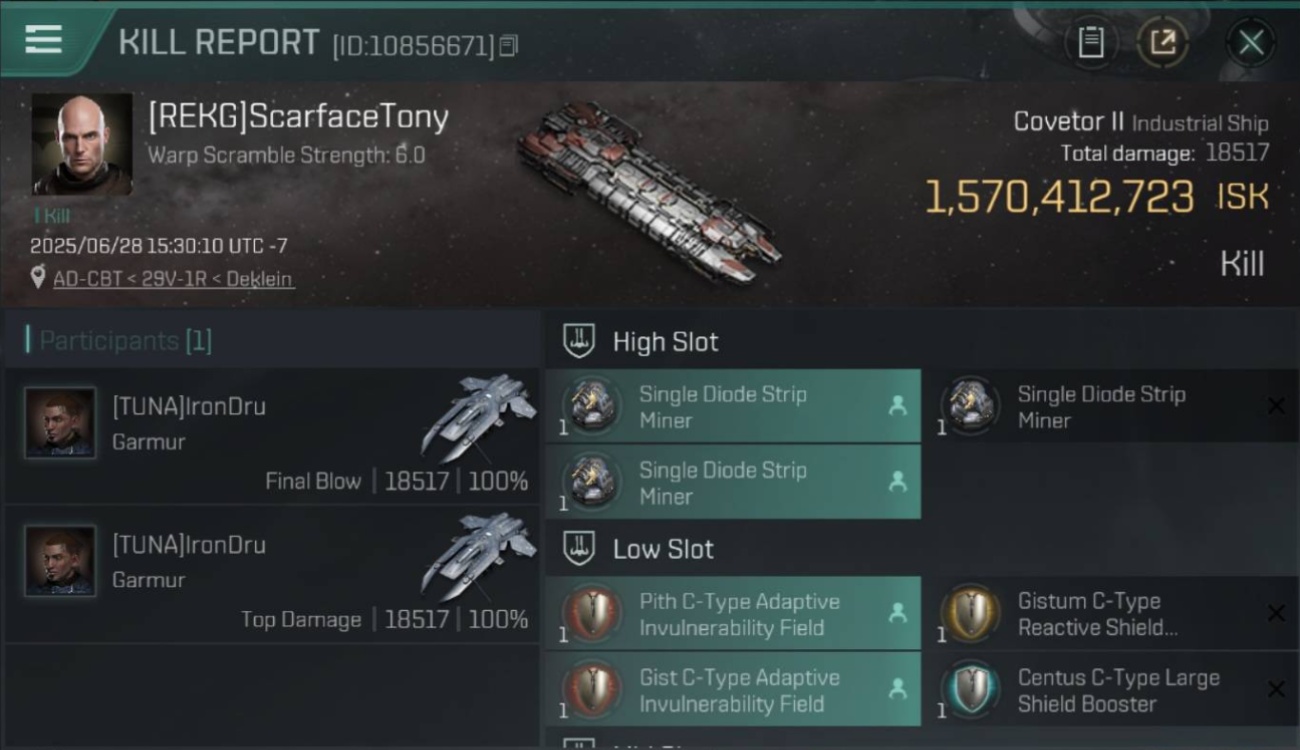Share kill report via export icon
The width and height of the screenshot is (1300, 750).
tap(1162, 43)
